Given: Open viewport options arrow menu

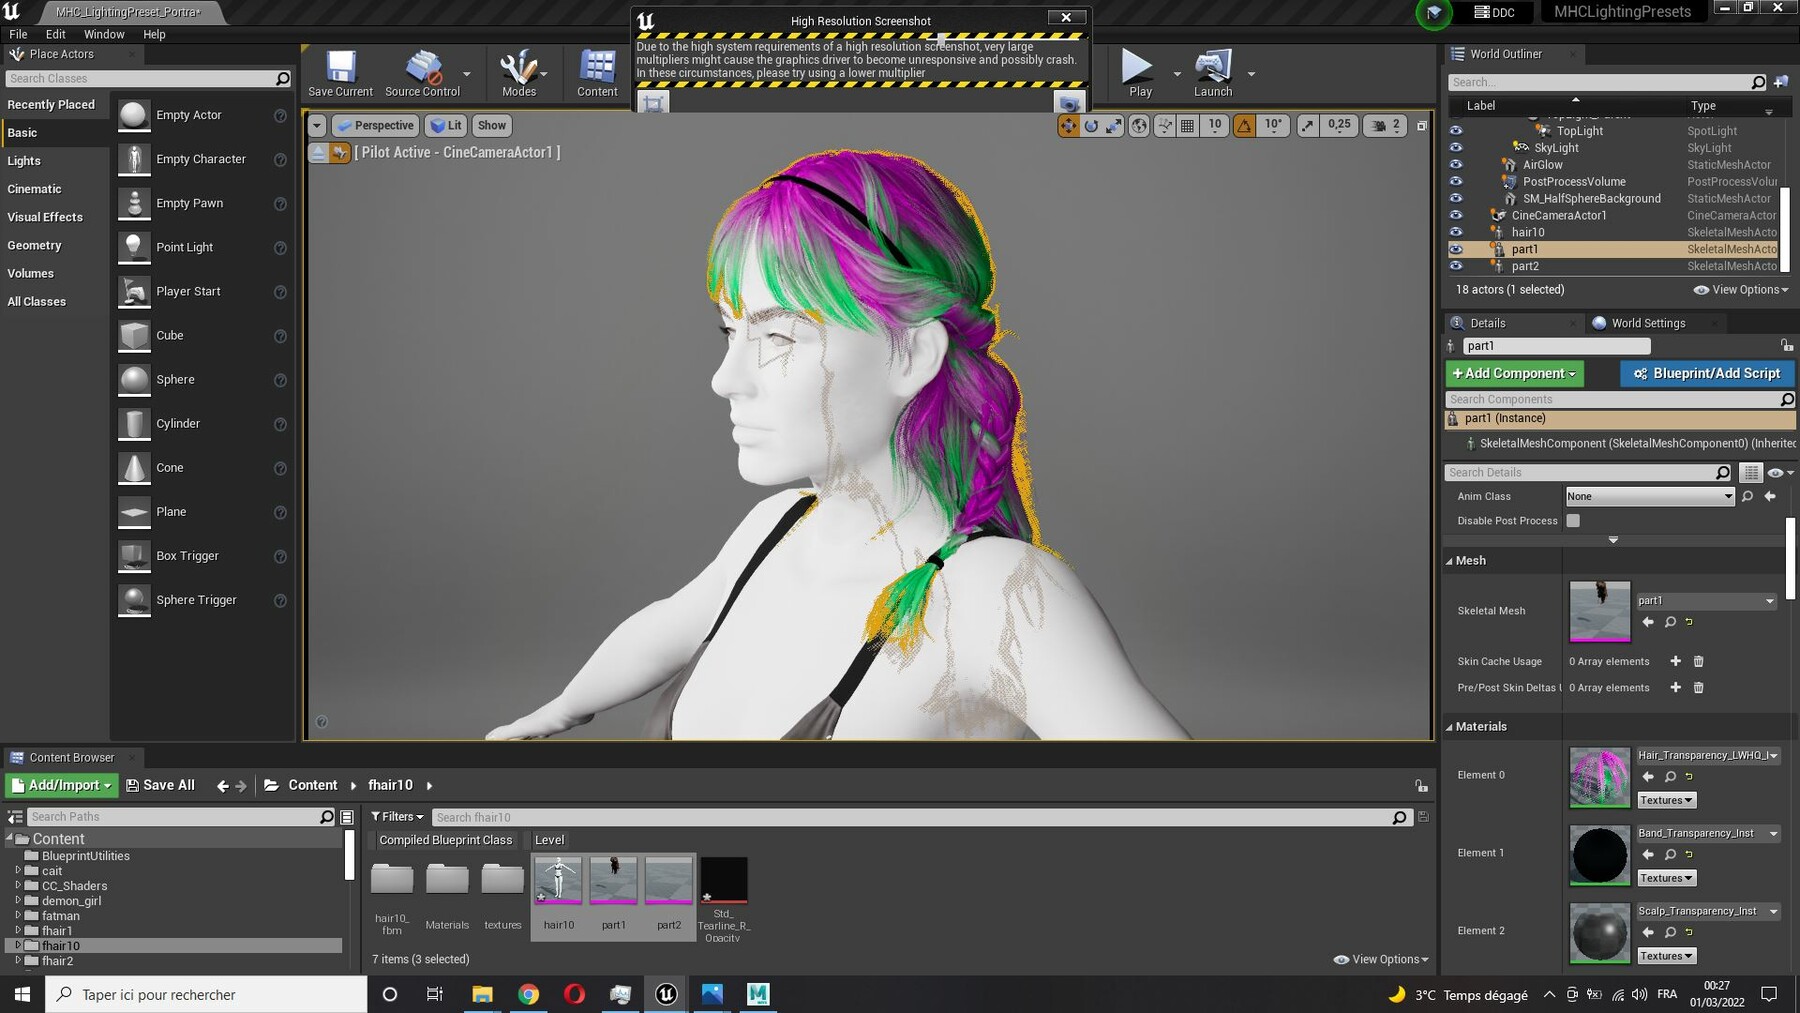Looking at the screenshot, I should click(317, 126).
